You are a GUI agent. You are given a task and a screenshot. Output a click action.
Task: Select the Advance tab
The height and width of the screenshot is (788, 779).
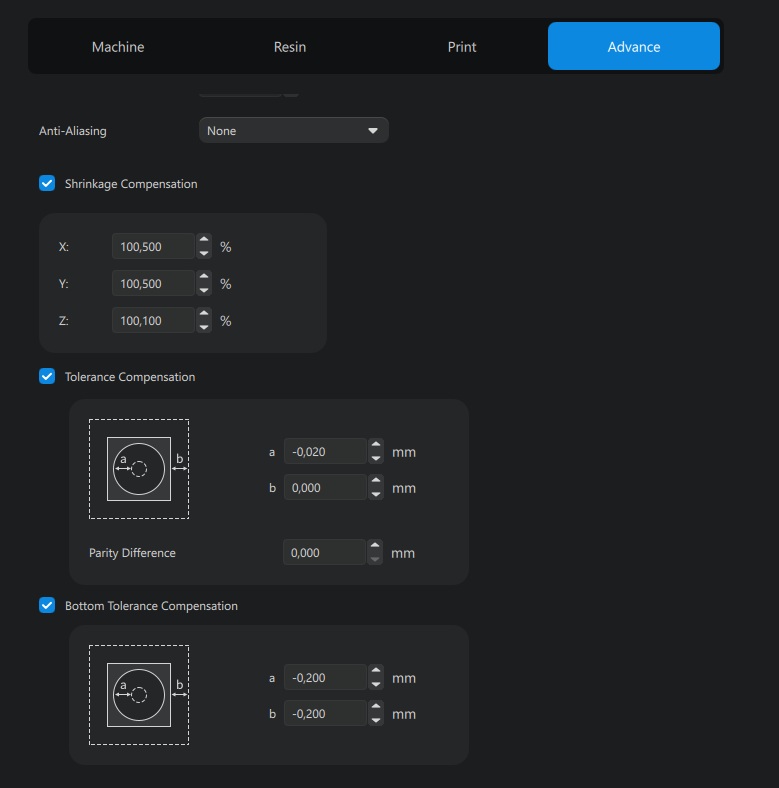click(x=633, y=47)
